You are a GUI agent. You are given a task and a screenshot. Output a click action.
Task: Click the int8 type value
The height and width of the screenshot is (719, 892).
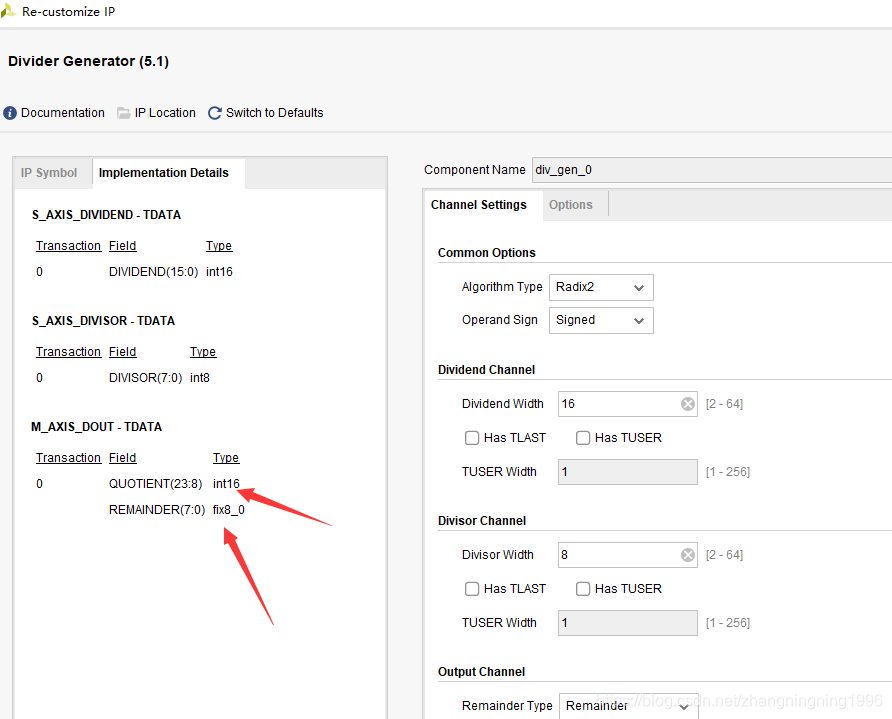point(200,378)
